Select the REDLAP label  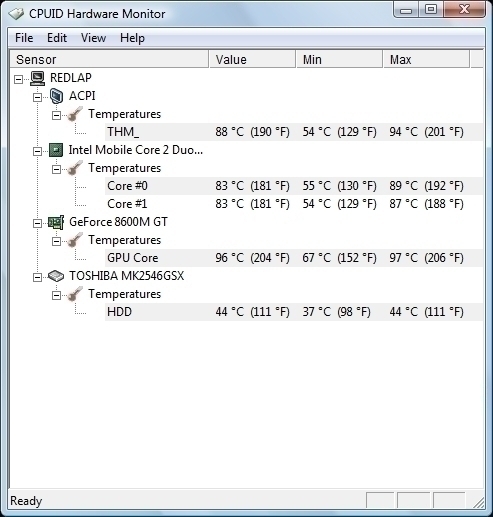(x=71, y=78)
